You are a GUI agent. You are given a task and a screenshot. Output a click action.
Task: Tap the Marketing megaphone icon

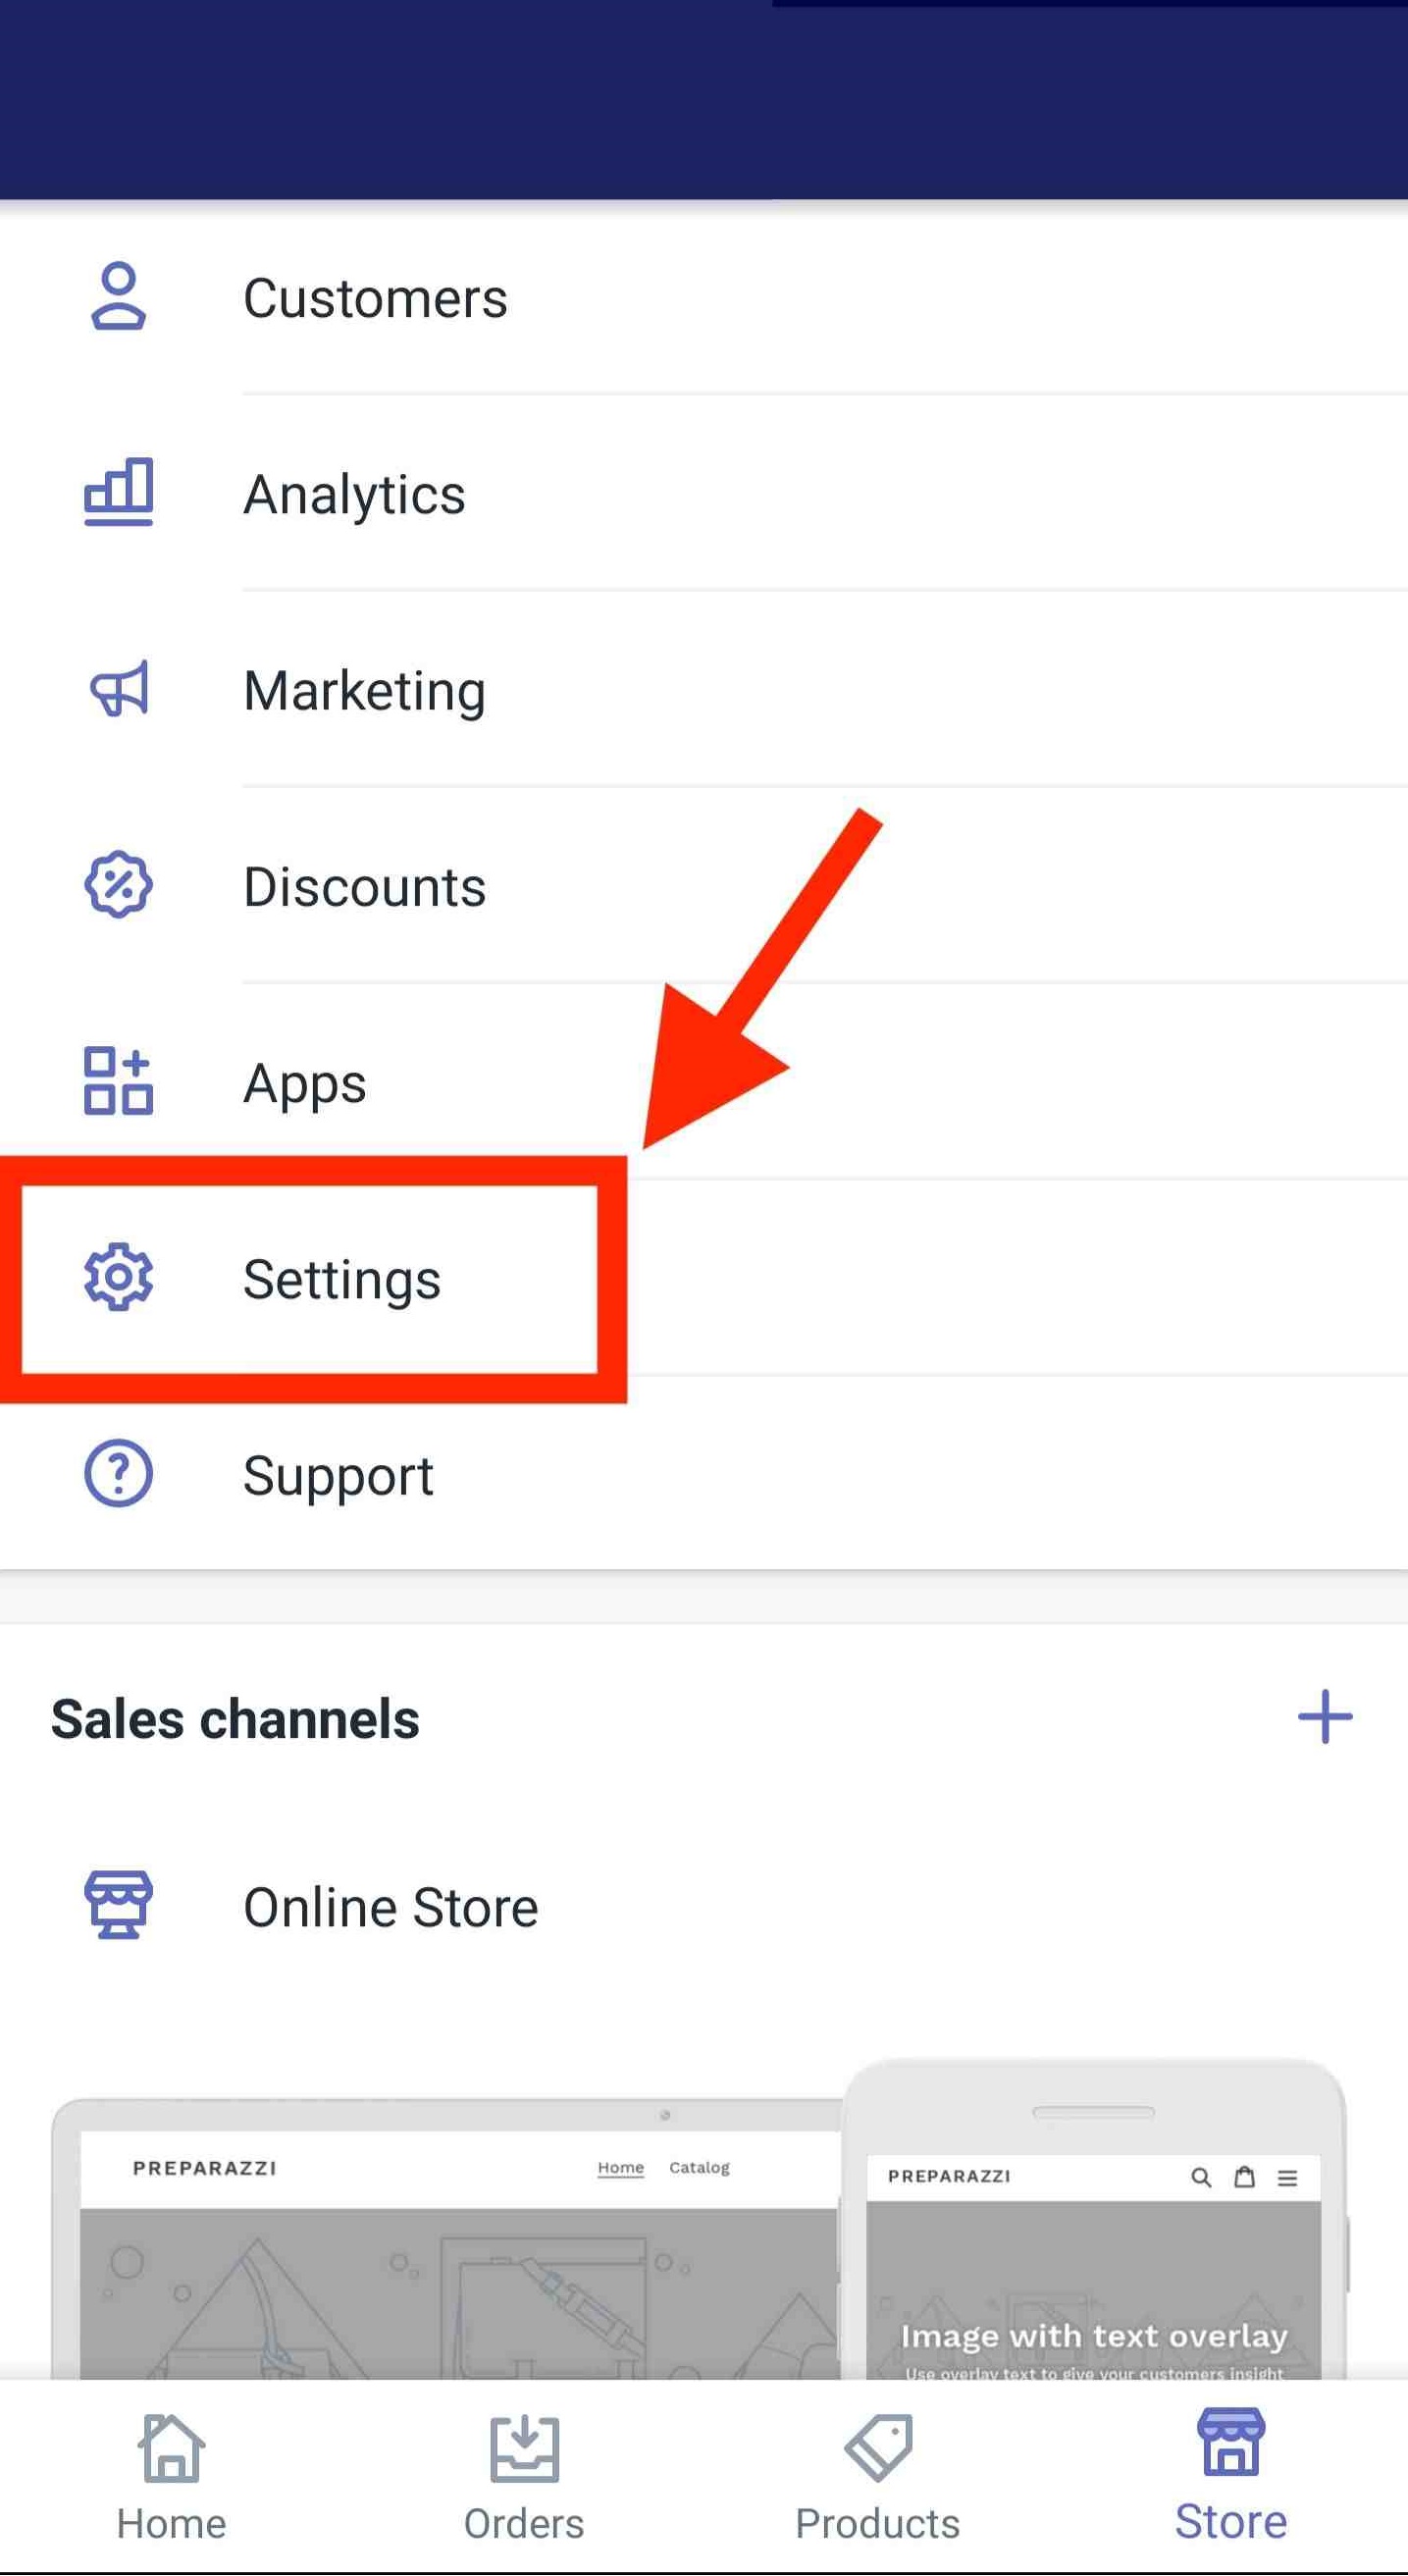[119, 688]
